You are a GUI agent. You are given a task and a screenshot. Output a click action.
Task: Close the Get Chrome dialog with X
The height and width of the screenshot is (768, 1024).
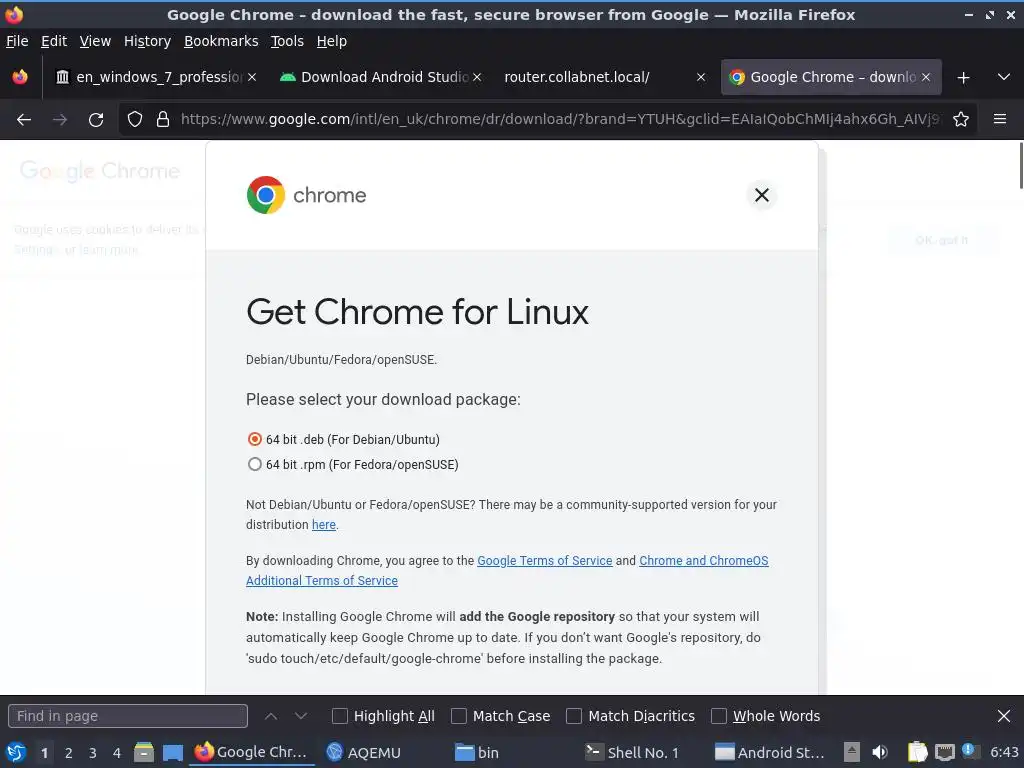click(761, 195)
